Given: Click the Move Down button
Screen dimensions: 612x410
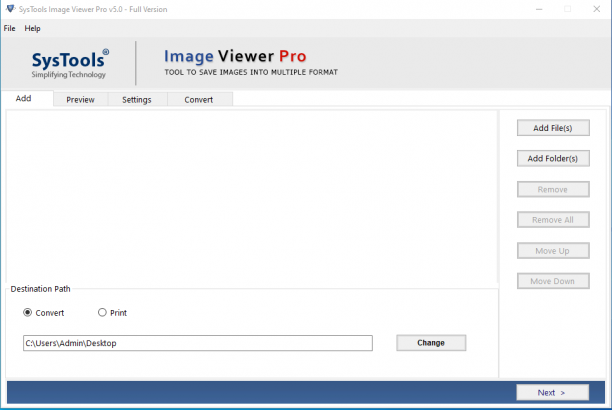Looking at the screenshot, I should point(553,281).
